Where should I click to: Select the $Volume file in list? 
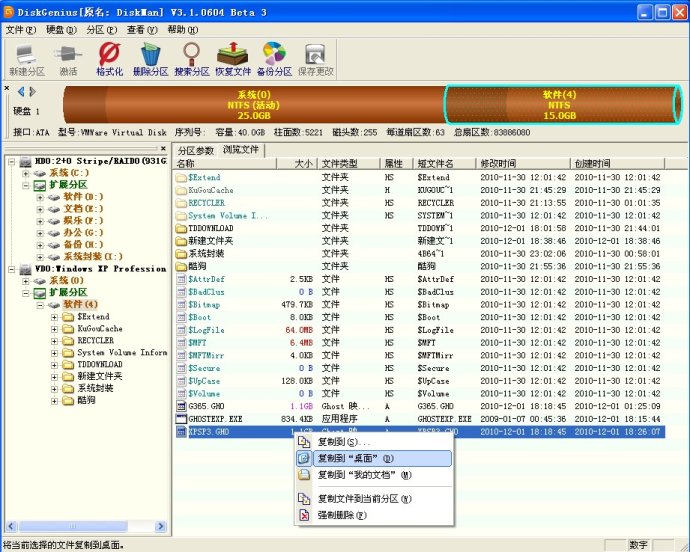pos(204,394)
